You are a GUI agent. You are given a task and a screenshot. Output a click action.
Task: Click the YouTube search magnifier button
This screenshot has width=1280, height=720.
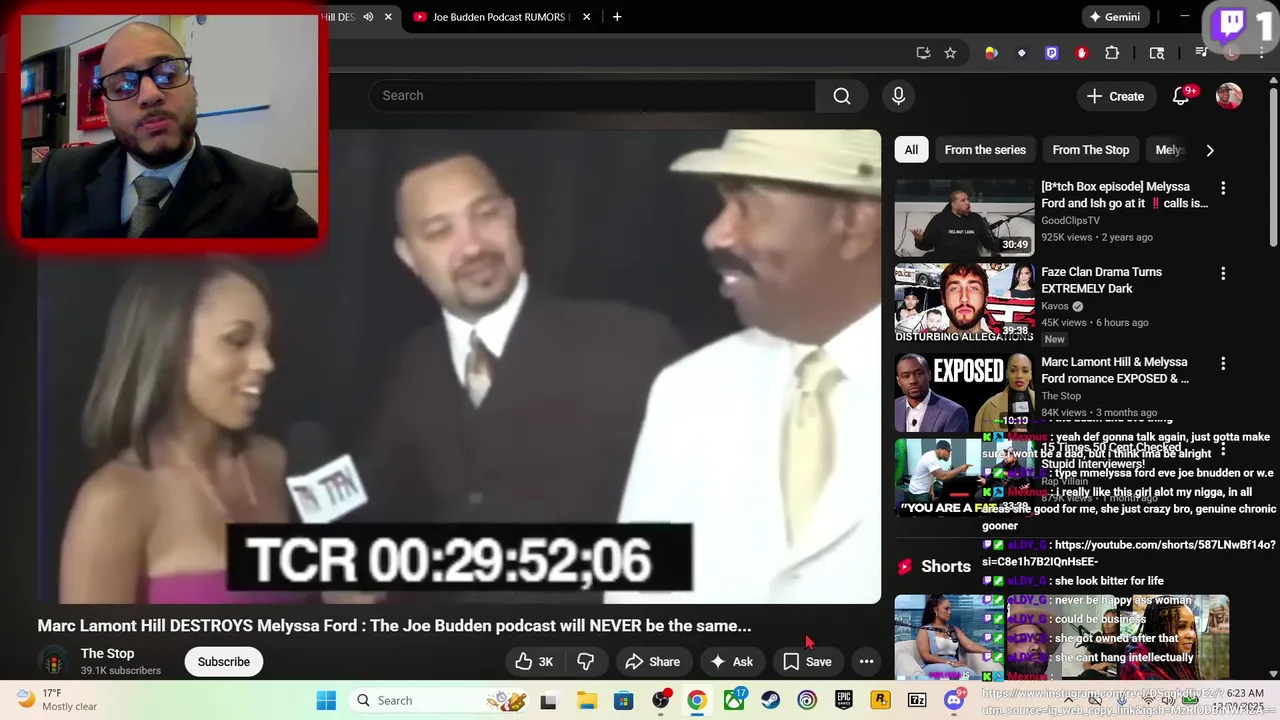point(842,96)
